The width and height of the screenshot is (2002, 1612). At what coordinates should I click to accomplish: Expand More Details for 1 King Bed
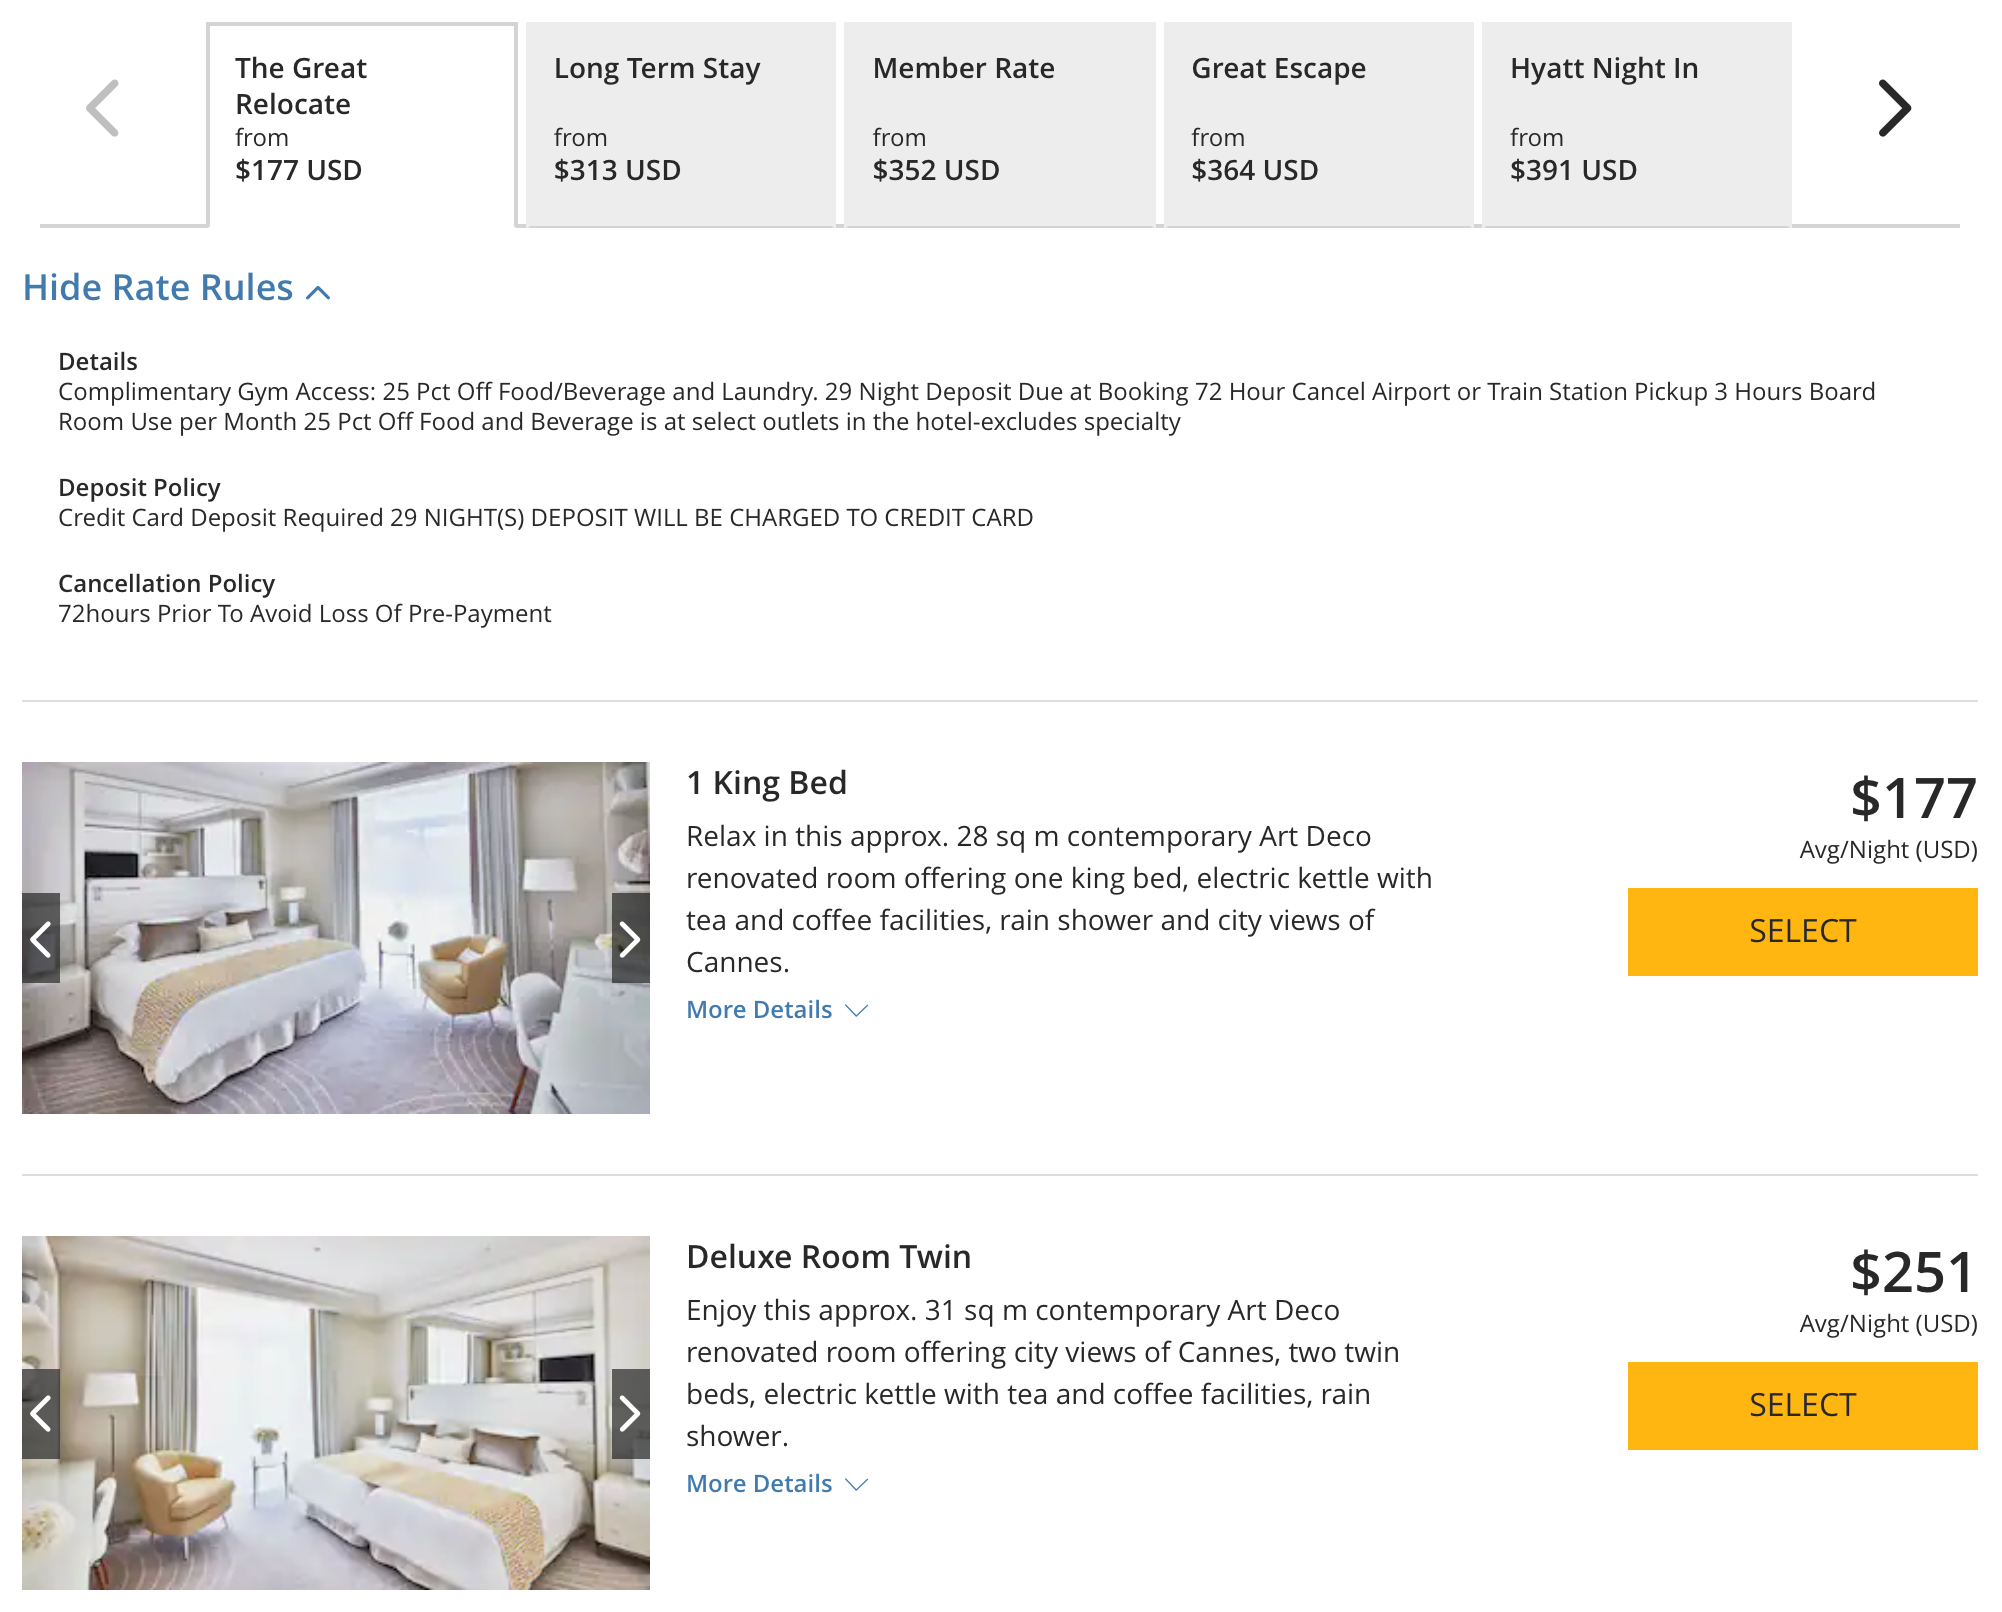(x=776, y=1010)
